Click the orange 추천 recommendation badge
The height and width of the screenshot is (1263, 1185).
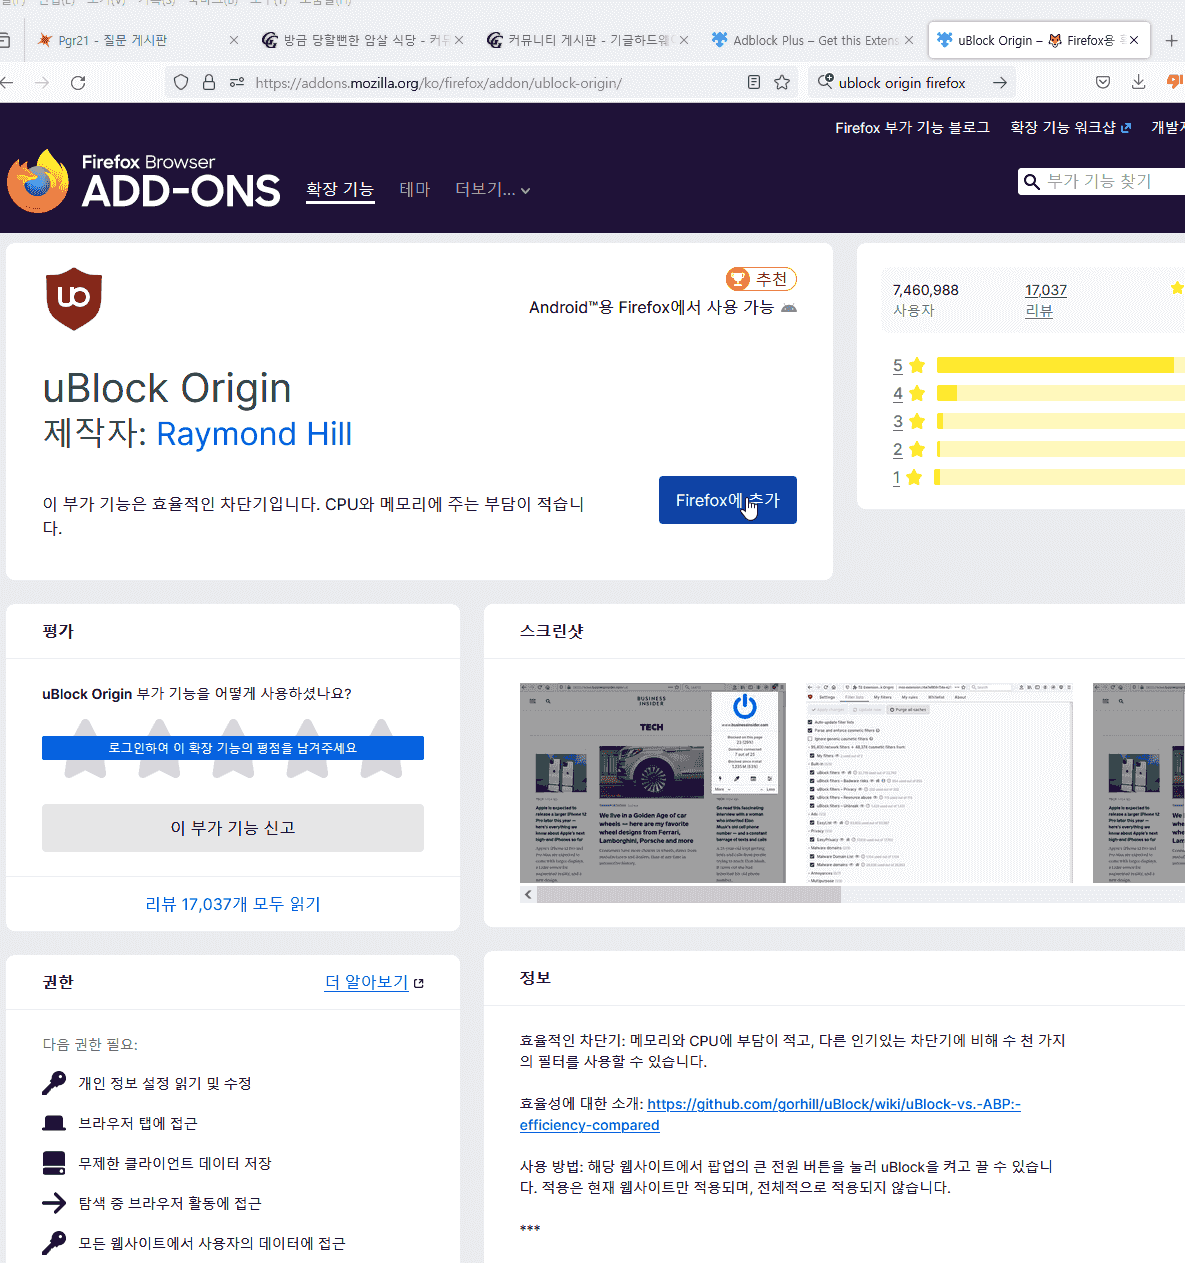tap(761, 279)
